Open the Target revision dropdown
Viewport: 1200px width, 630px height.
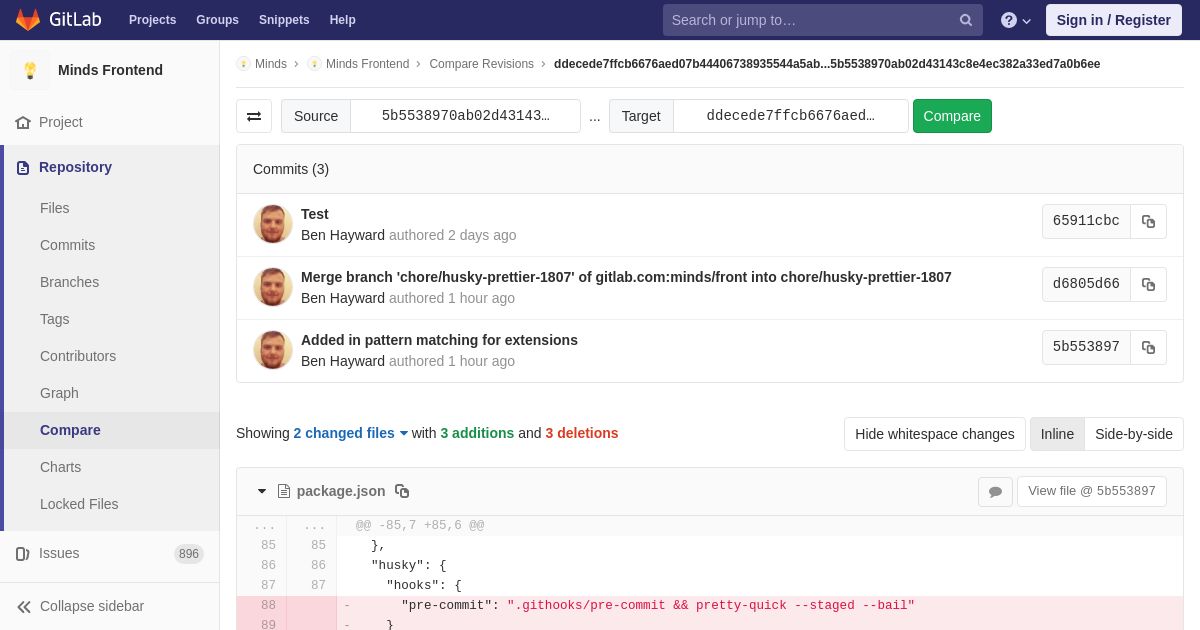[x=790, y=116]
